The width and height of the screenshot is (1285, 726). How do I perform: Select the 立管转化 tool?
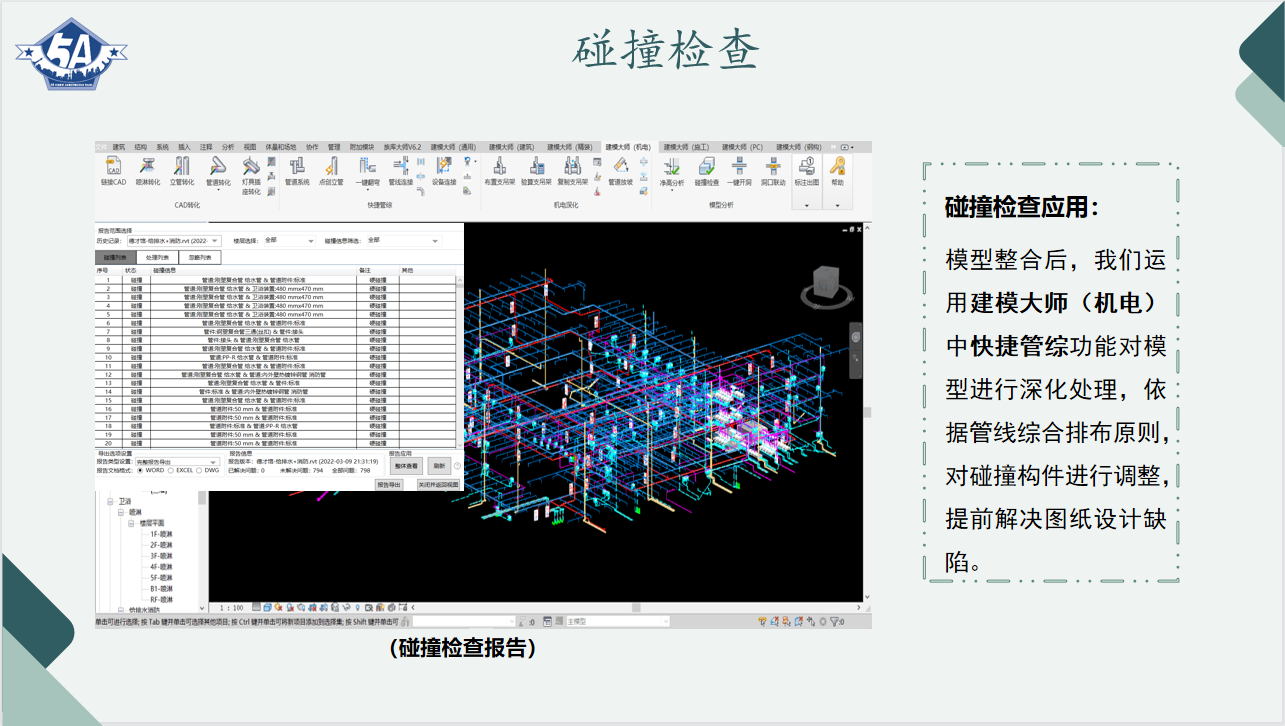(x=182, y=170)
